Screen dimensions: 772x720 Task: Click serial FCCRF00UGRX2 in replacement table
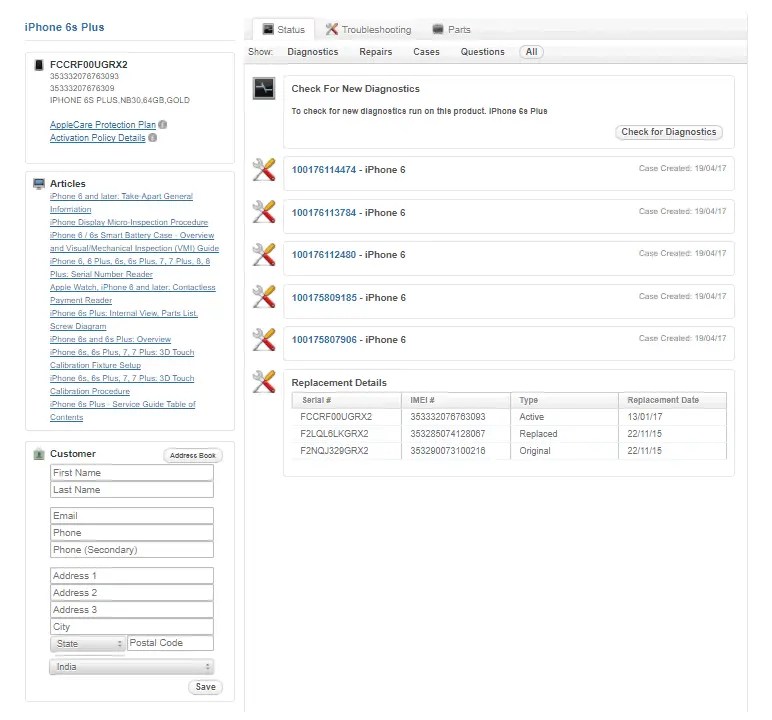pos(336,417)
